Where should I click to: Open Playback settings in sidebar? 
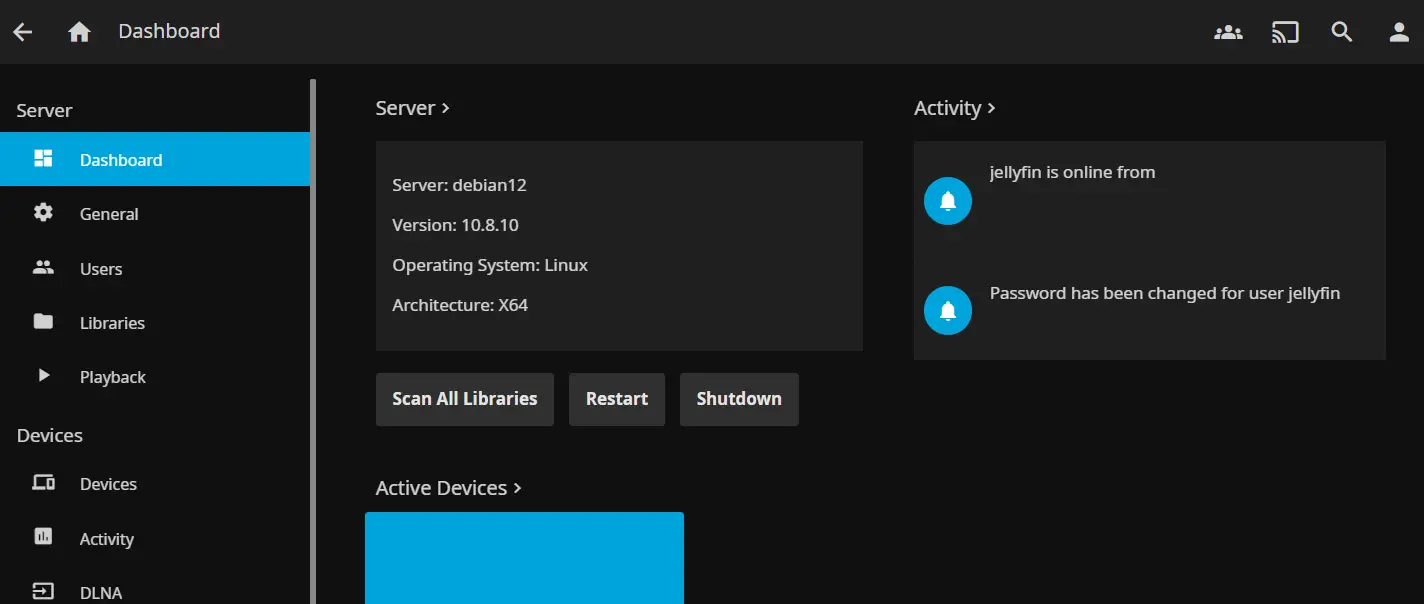112,377
